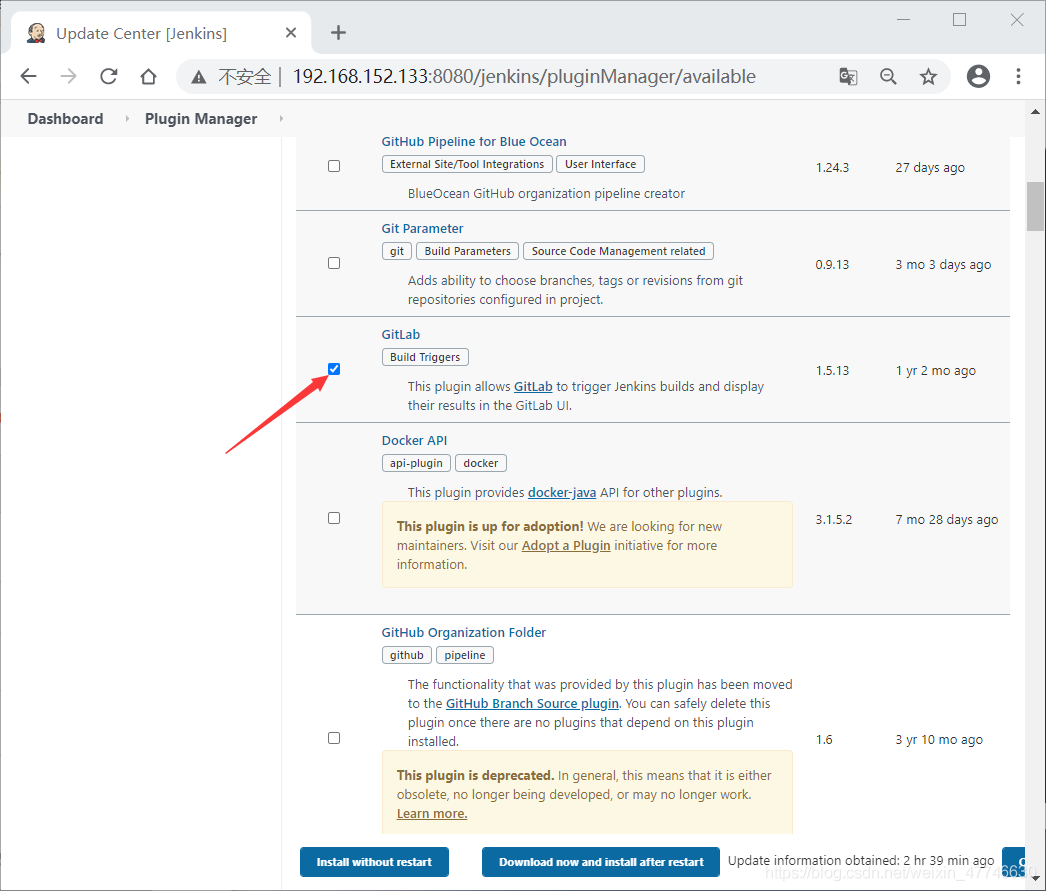1046x891 pixels.
Task: Click the git tag label
Action: [397, 251]
